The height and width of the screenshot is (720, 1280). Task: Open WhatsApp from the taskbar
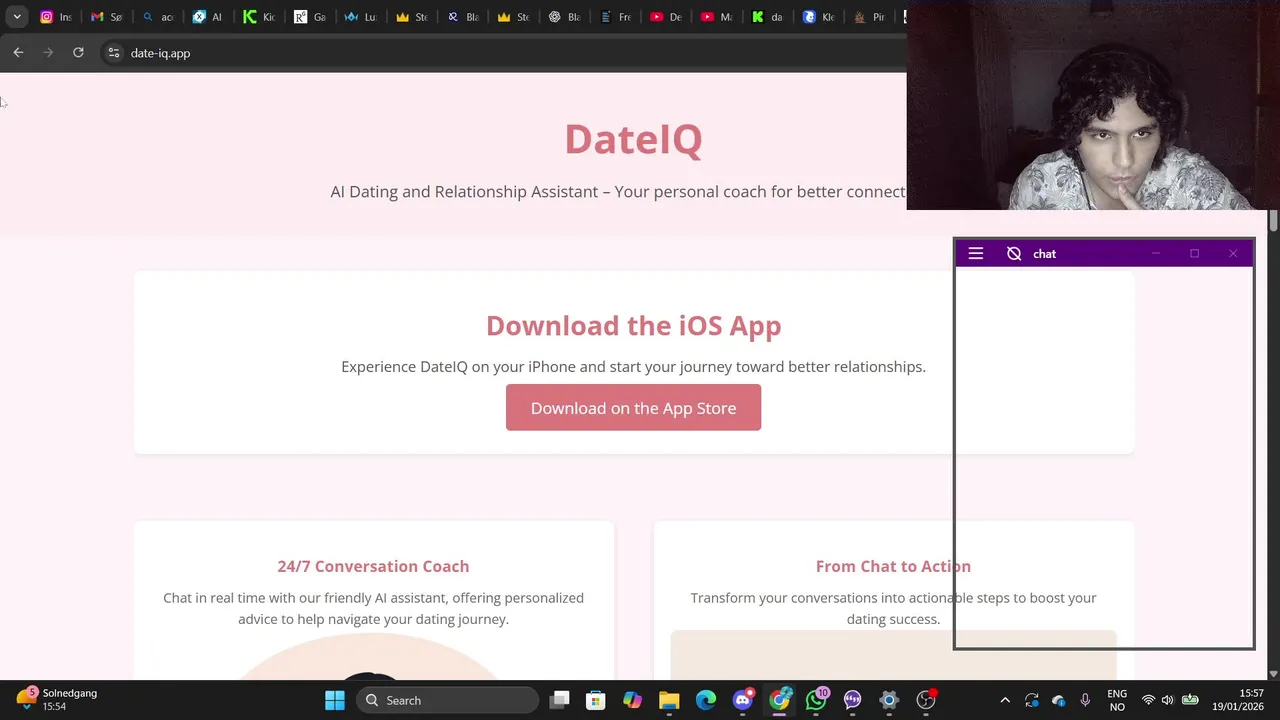point(816,700)
